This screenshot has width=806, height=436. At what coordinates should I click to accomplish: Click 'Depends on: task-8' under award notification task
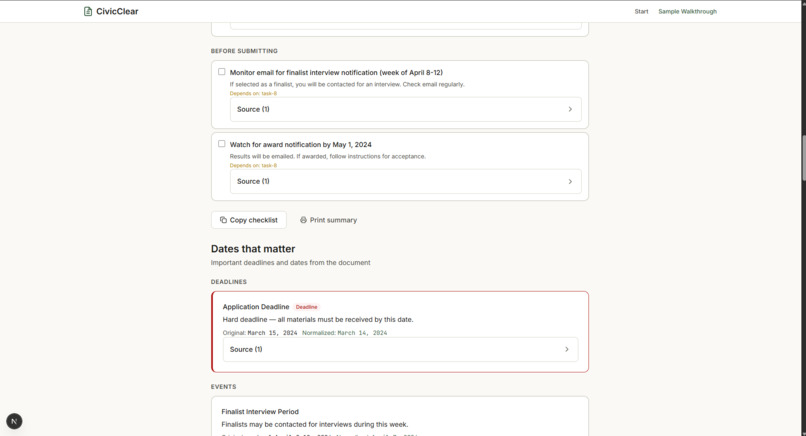point(253,166)
